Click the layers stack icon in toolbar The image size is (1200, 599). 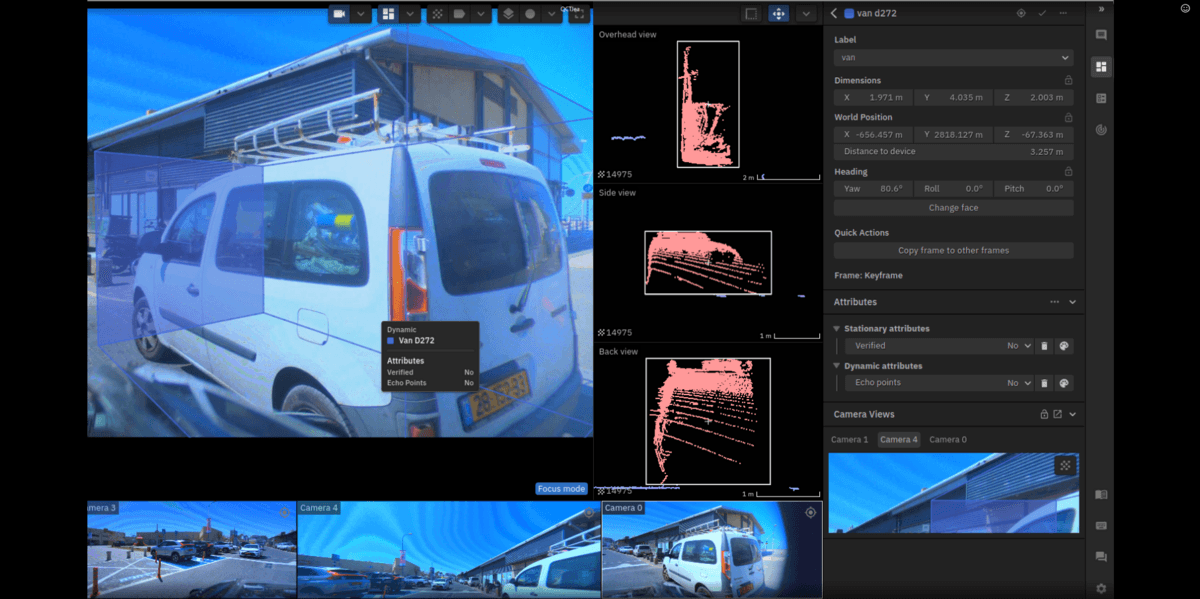point(508,14)
